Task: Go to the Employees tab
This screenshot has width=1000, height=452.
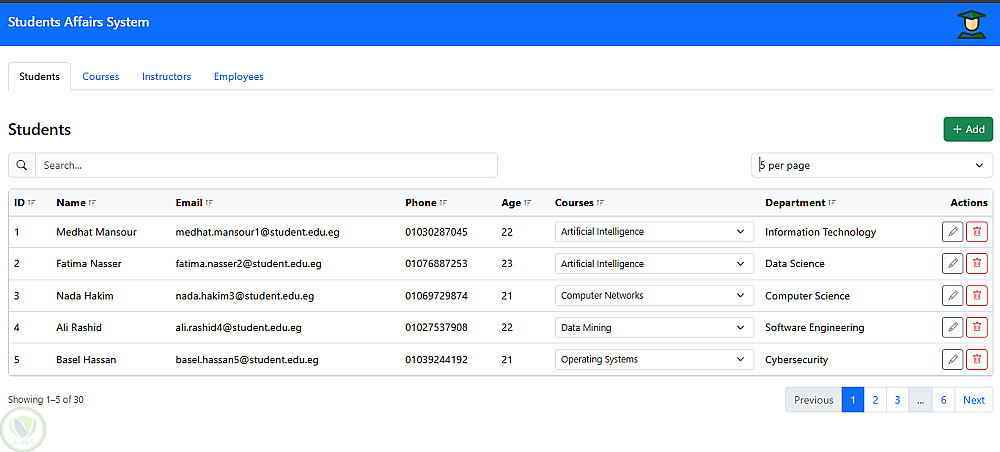Action: tap(238, 77)
